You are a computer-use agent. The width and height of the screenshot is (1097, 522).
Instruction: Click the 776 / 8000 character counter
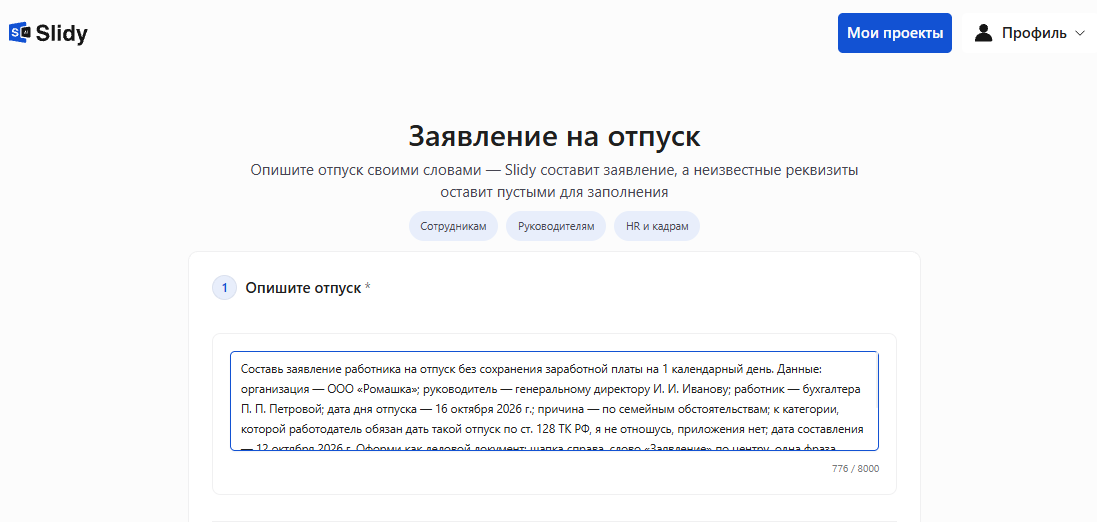coord(856,468)
